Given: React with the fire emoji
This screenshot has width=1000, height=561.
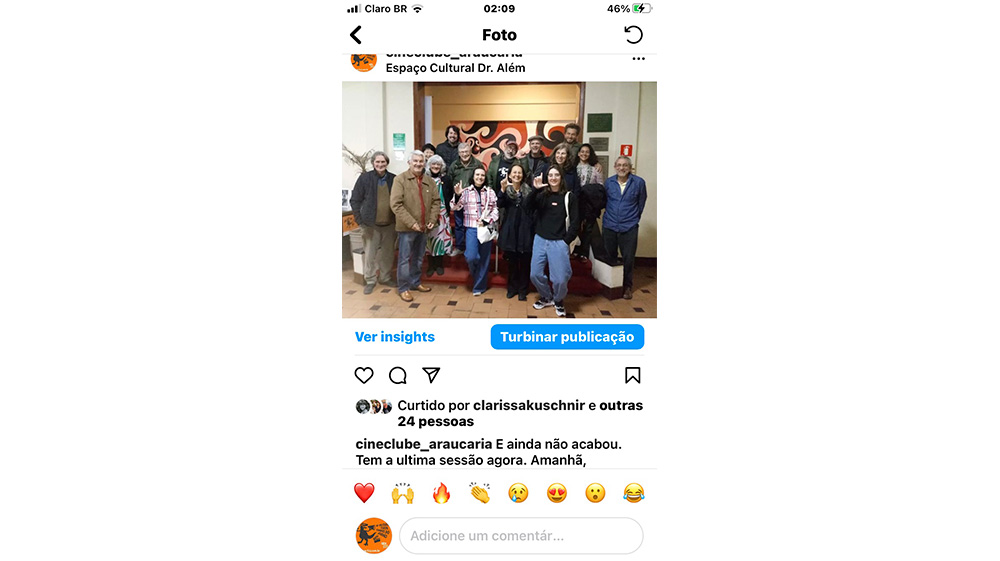Looking at the screenshot, I should click(441, 493).
